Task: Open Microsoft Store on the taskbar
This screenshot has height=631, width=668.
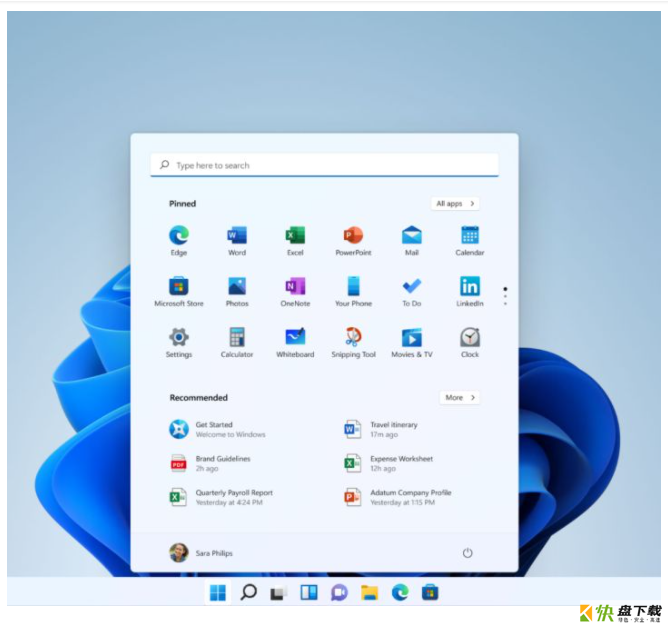Action: [430, 592]
